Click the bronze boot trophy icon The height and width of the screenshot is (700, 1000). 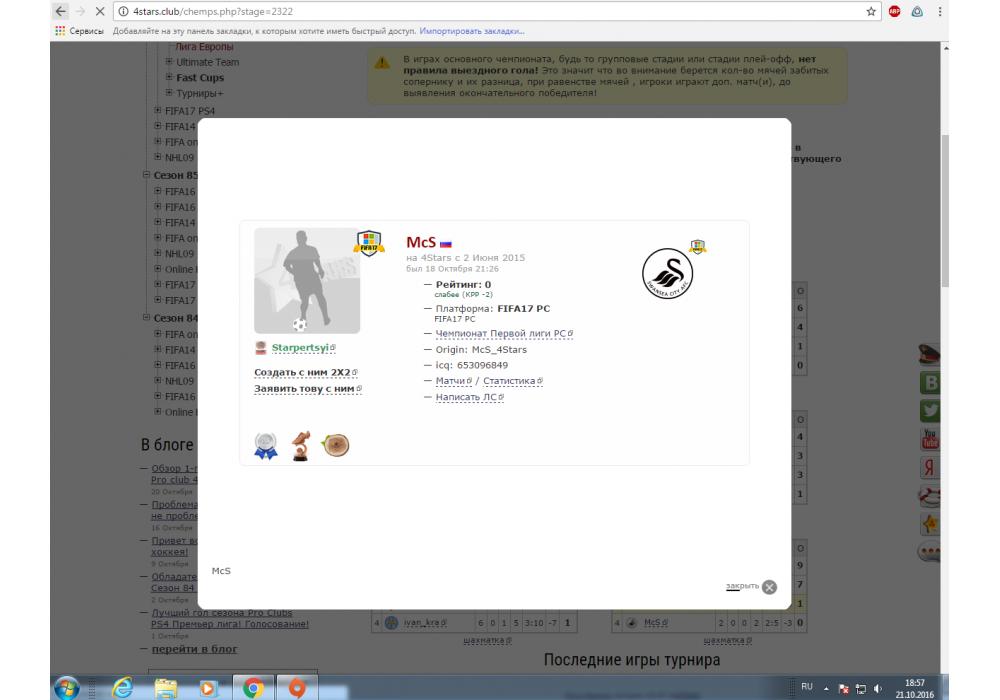coord(300,446)
